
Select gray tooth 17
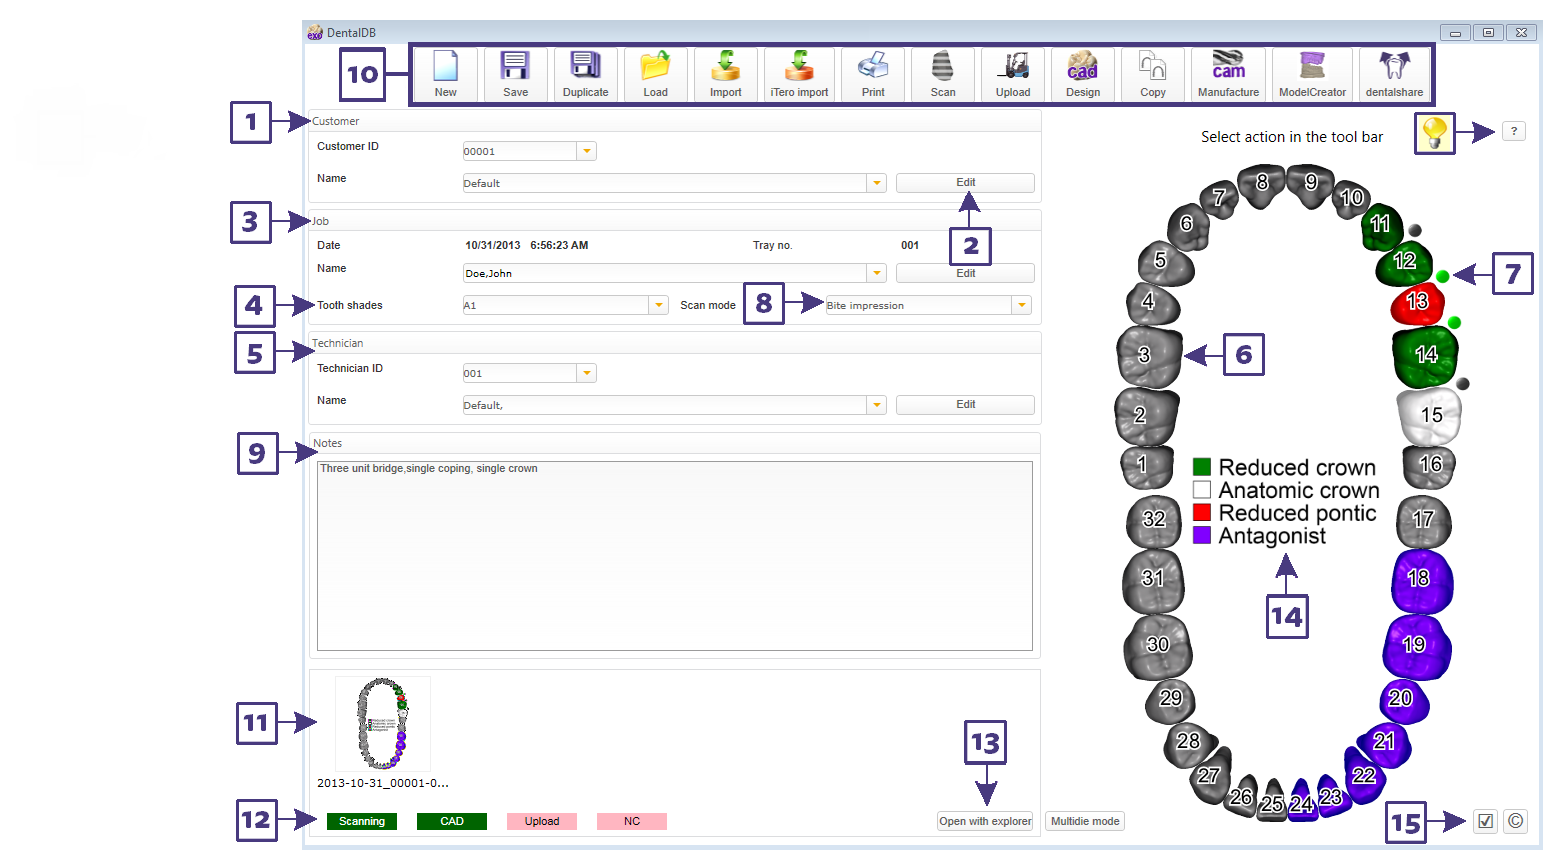1424,521
